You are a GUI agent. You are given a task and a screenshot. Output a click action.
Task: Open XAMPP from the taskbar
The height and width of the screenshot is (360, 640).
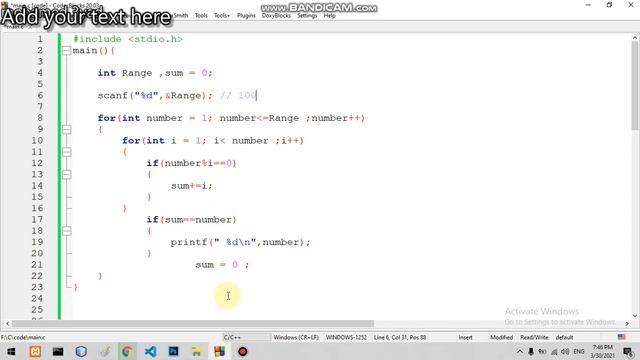(x=35, y=351)
